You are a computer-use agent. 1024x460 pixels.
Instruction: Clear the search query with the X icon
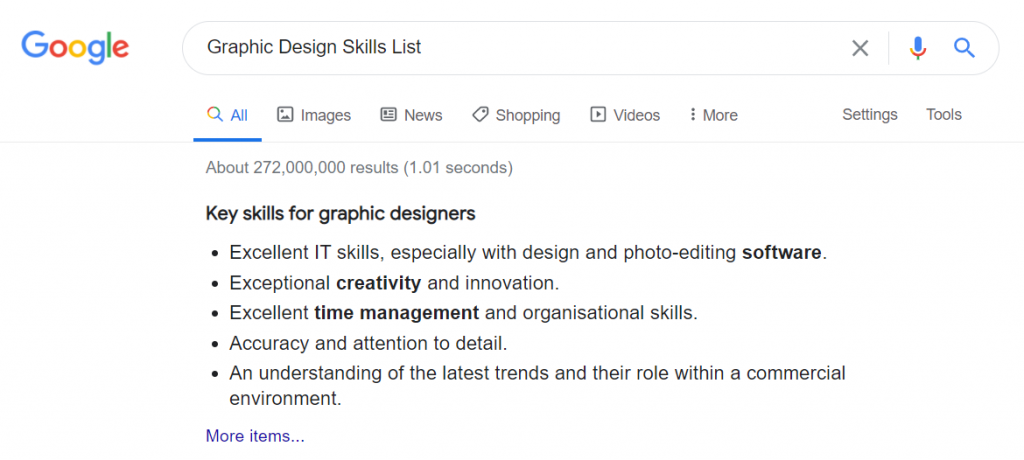(860, 48)
